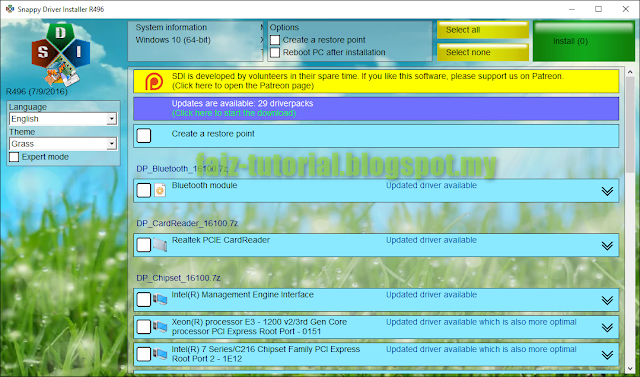This screenshot has height=377, width=640.
Task: Click the Snappy Driver Installer title bar icon
Action: 10,9
